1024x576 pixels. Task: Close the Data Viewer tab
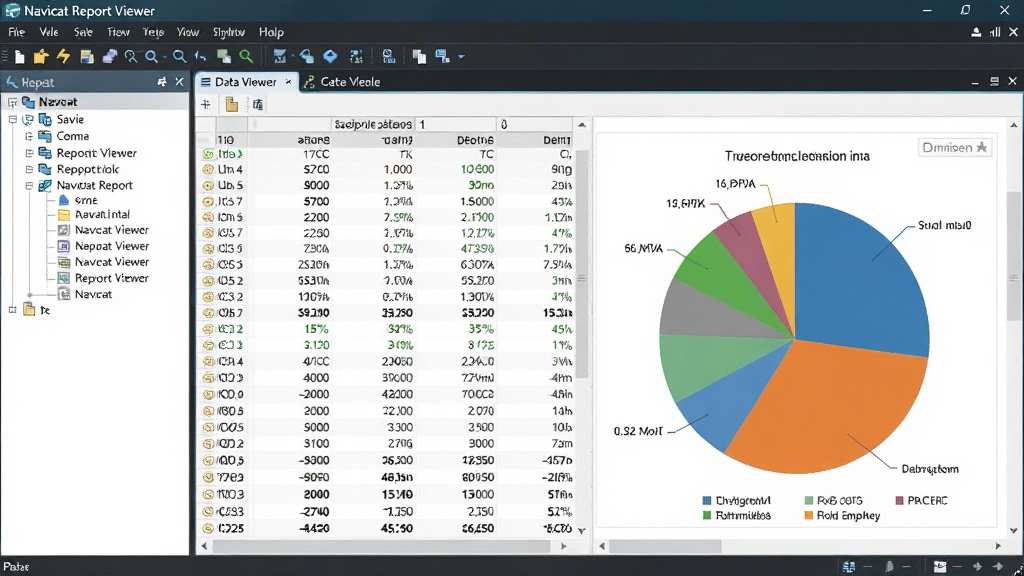[288, 82]
